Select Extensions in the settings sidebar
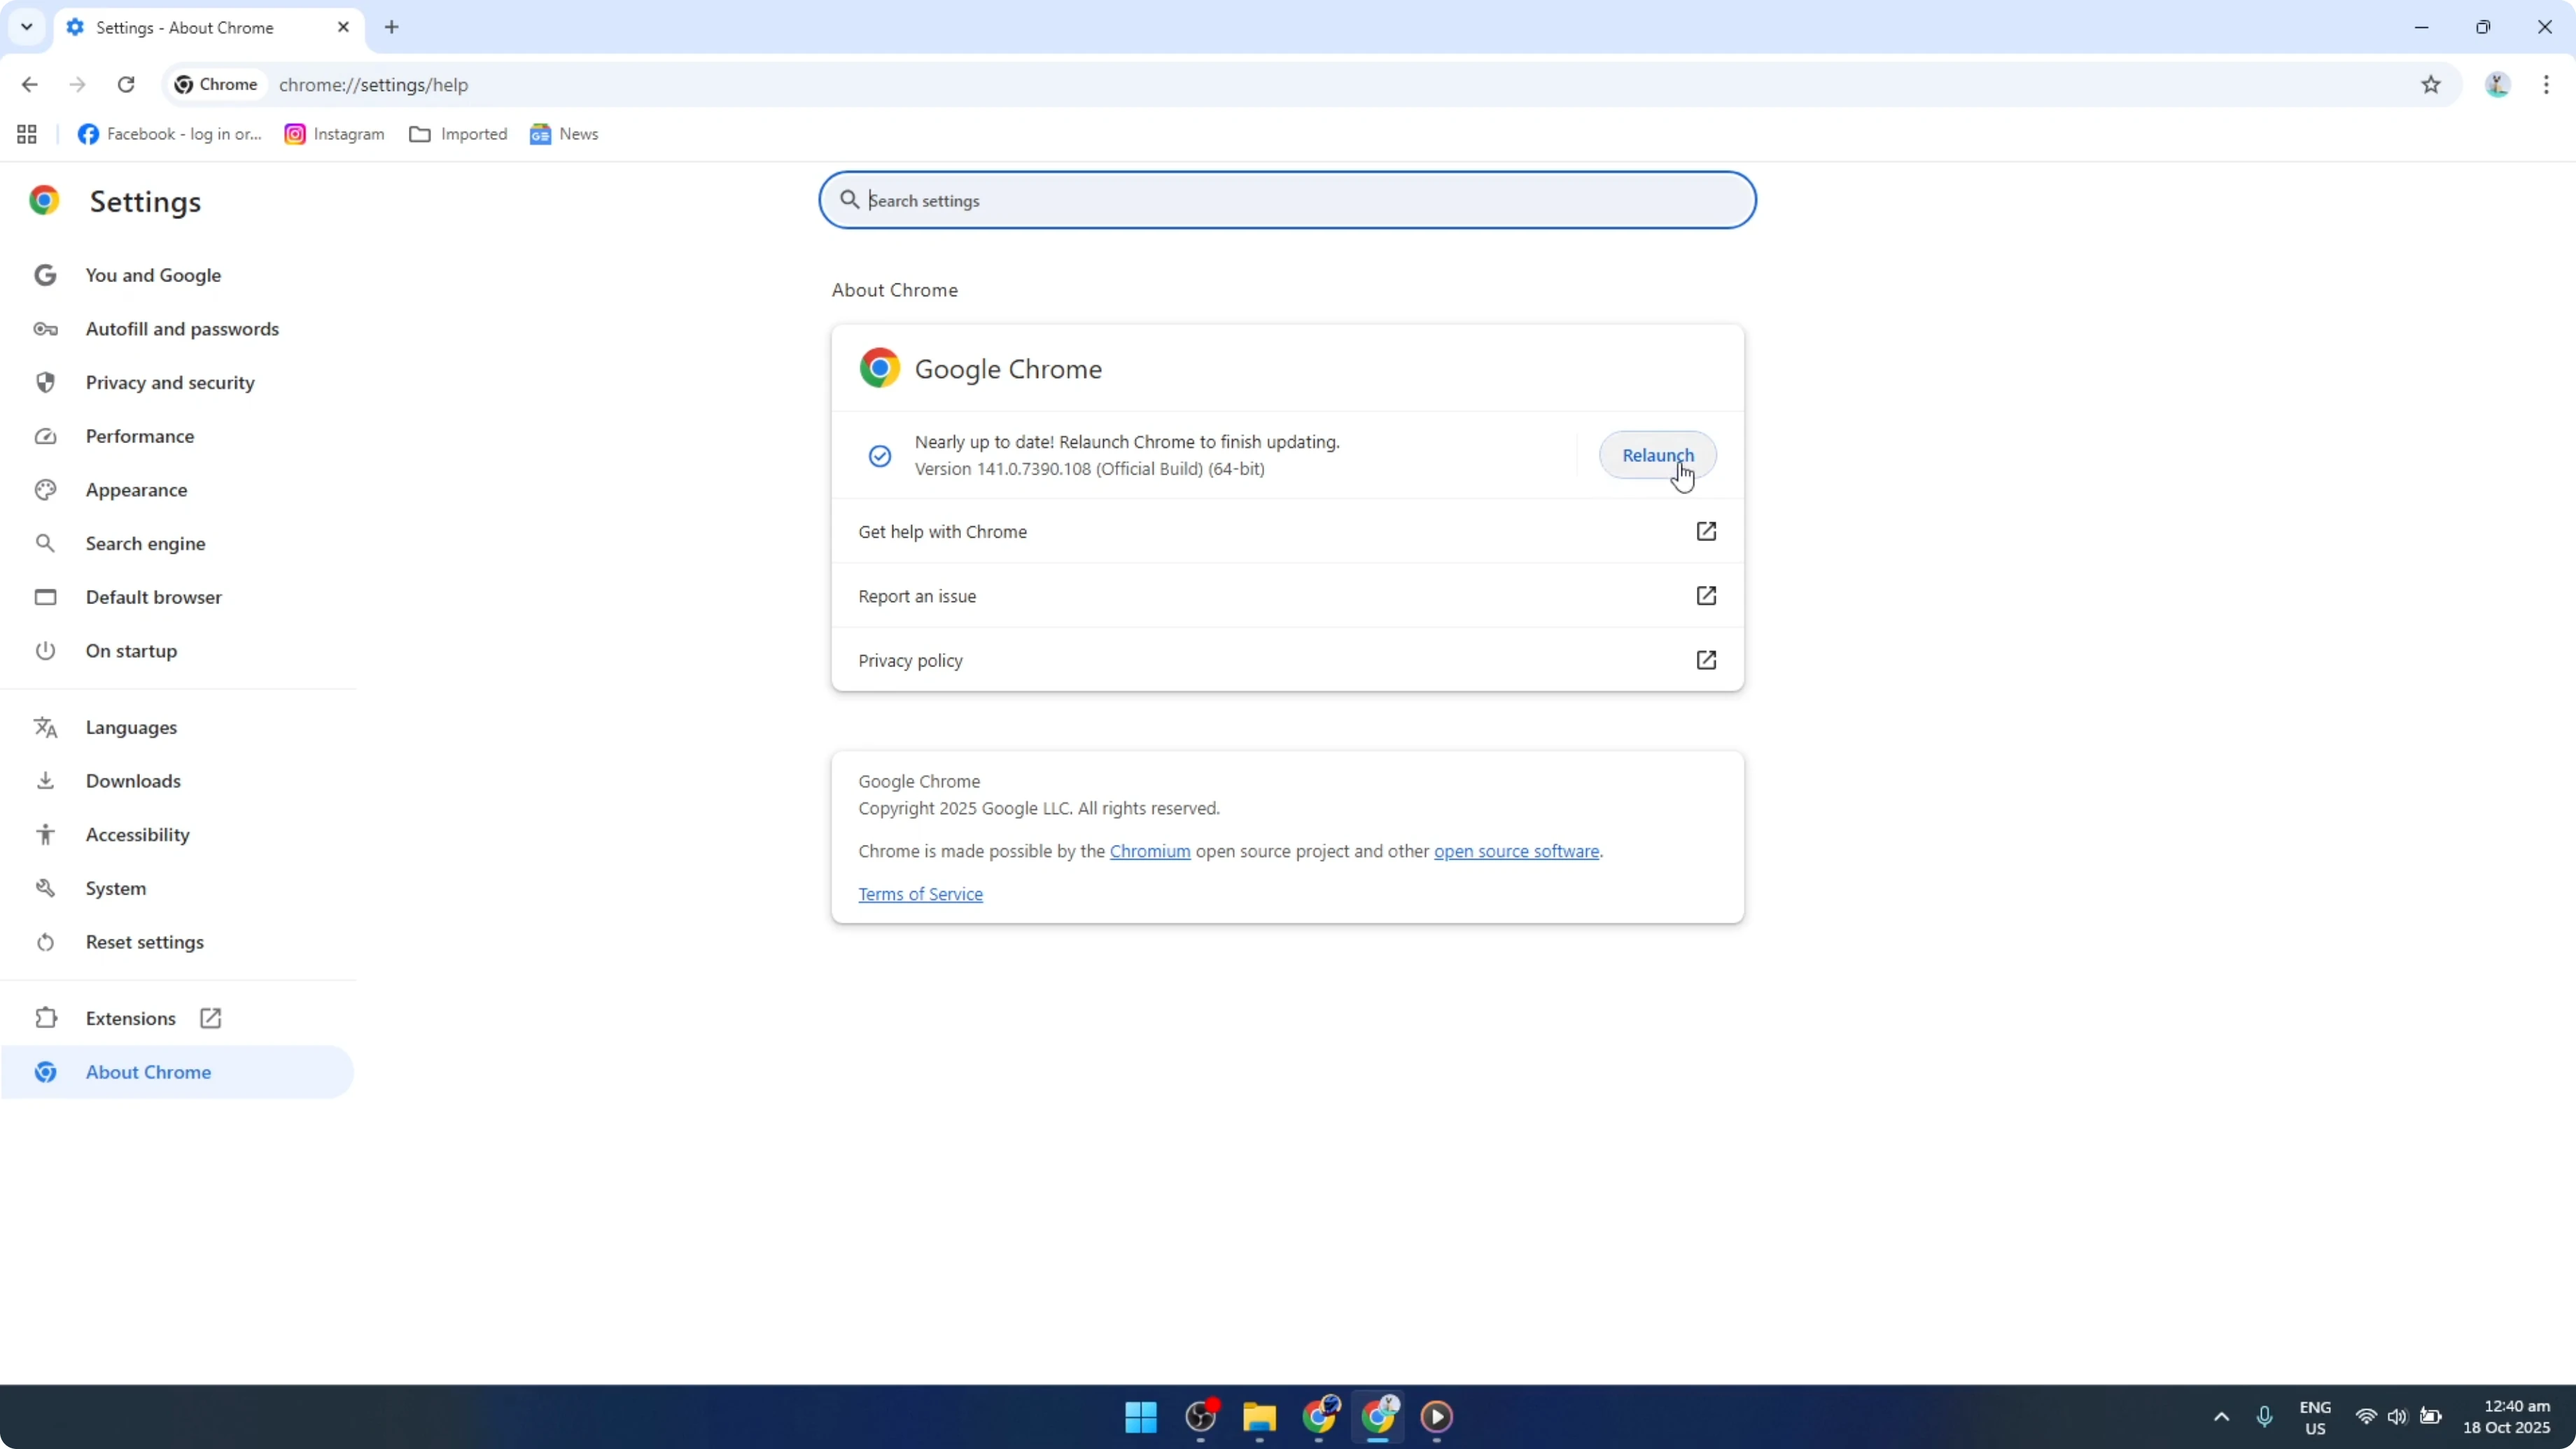The height and width of the screenshot is (1449, 2576). pyautogui.click(x=130, y=1017)
